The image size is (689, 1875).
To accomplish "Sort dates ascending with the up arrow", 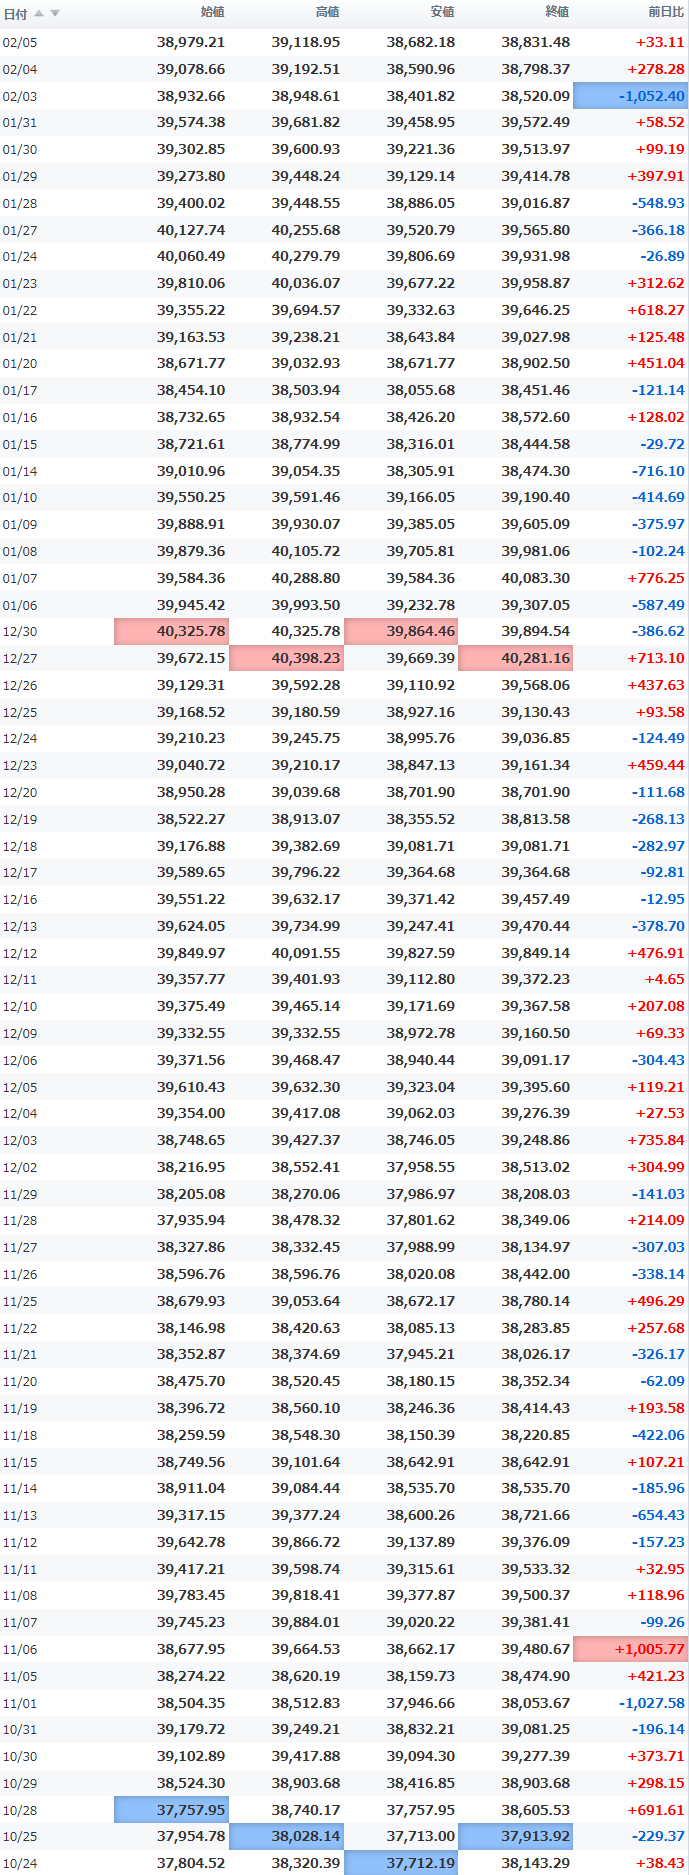I will pyautogui.click(x=39, y=13).
